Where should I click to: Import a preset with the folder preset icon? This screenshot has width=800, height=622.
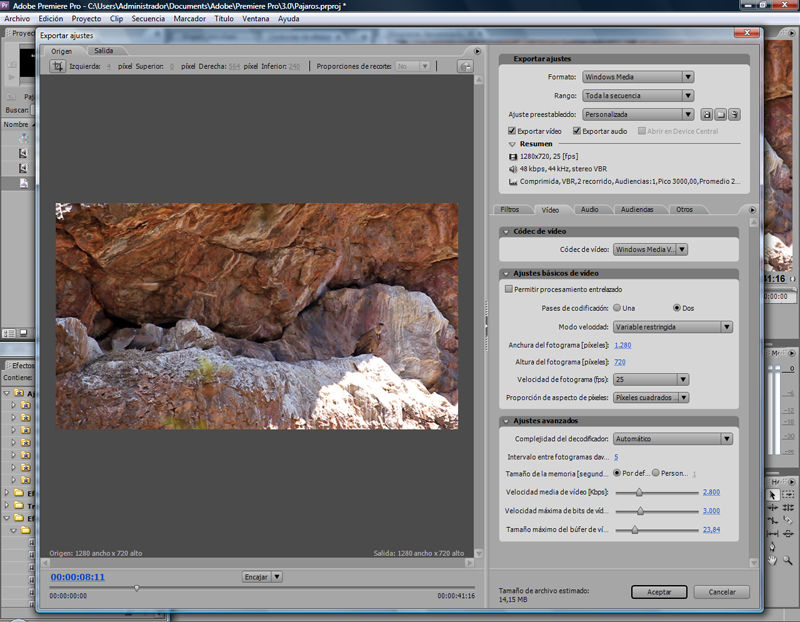click(720, 114)
